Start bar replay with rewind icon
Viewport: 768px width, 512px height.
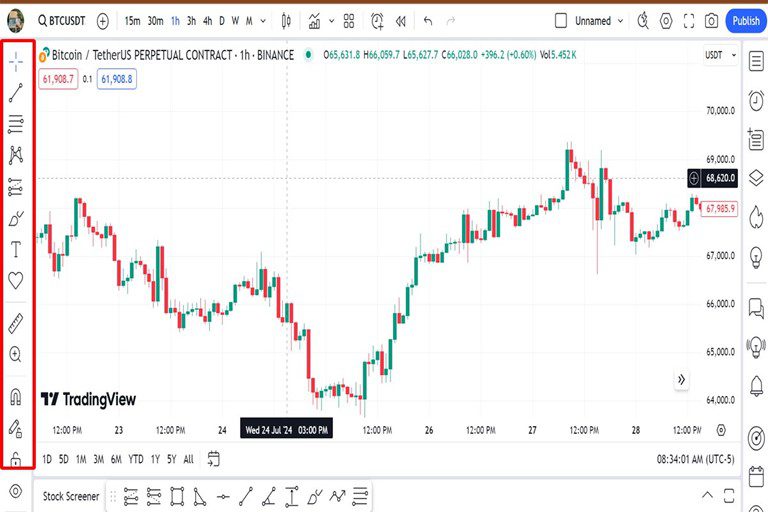click(x=401, y=21)
